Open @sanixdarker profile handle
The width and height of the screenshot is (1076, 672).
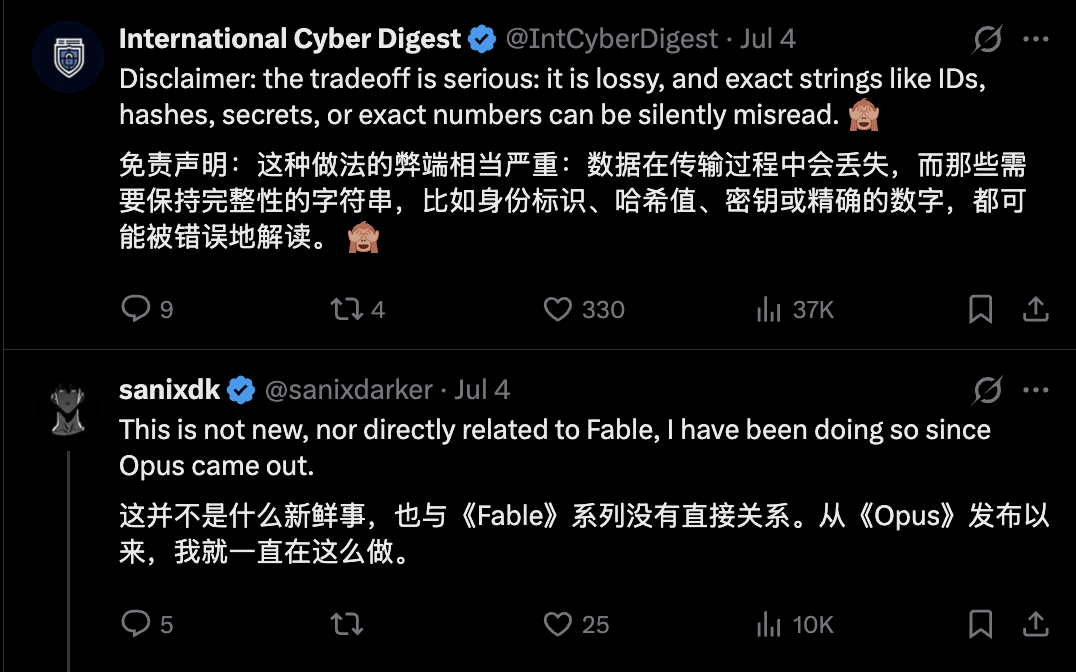tap(349, 390)
